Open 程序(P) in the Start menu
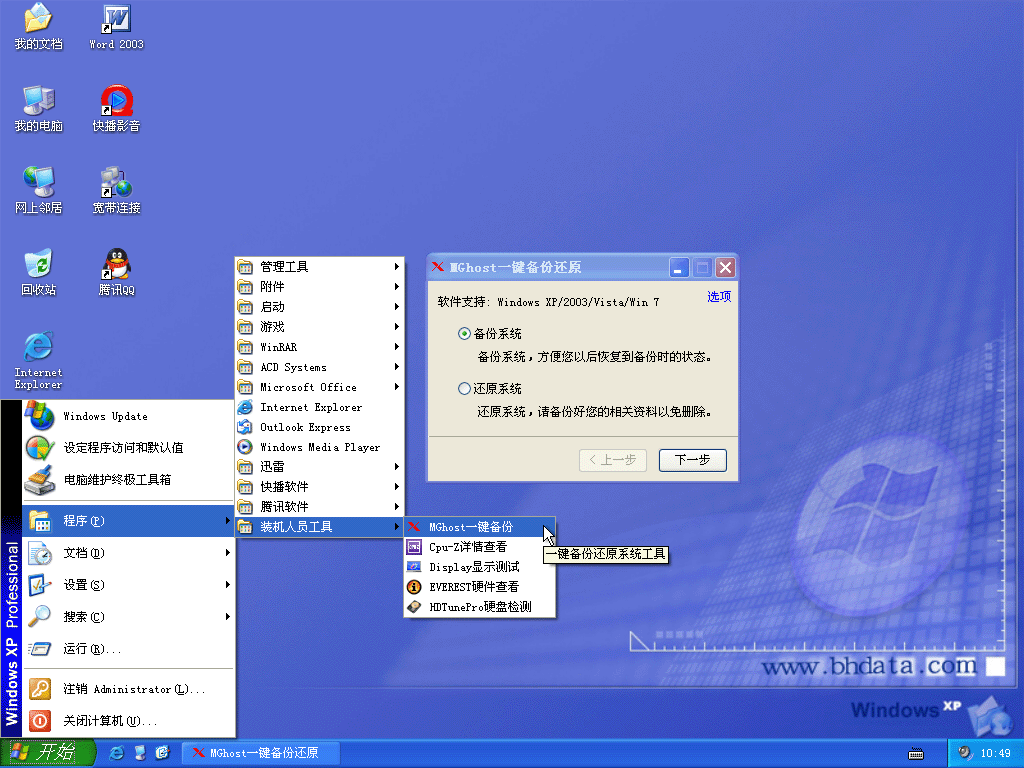1024x768 pixels. coord(128,520)
